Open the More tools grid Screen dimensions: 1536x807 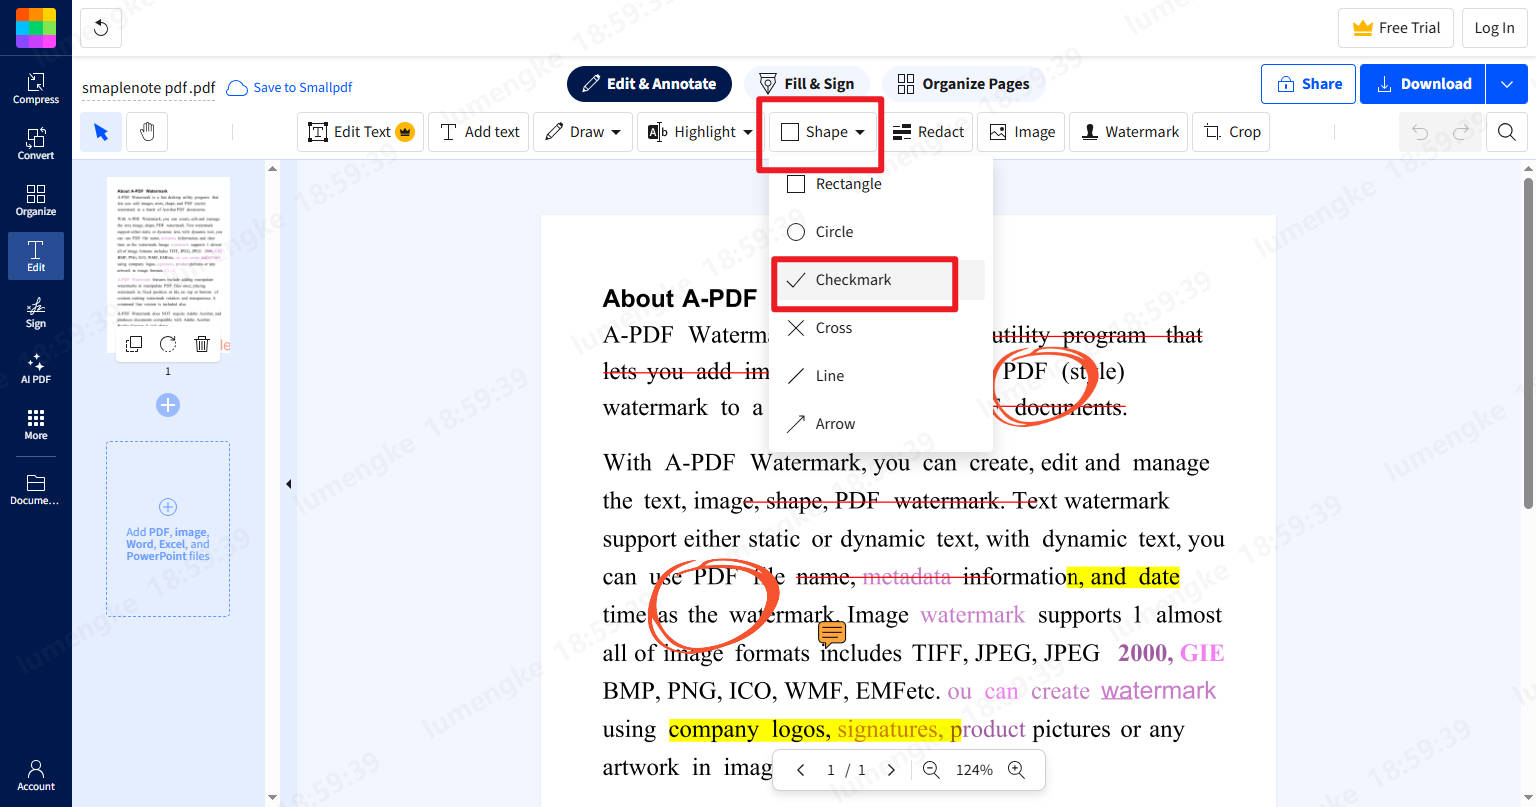36,424
